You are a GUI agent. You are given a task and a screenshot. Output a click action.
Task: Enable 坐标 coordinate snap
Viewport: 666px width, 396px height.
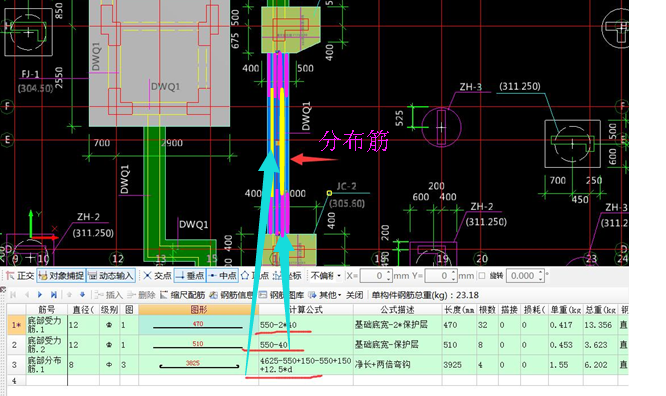coord(287,276)
